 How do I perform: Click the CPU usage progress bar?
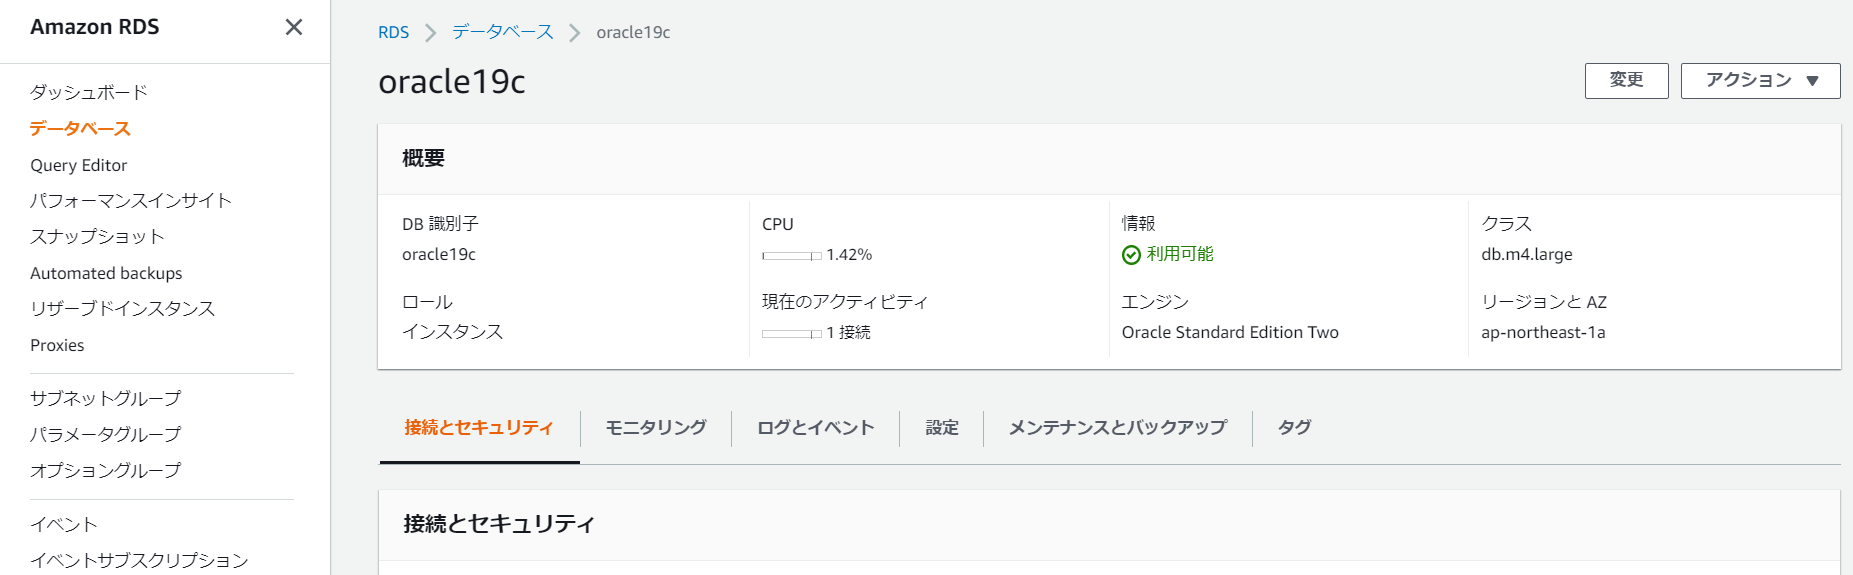(792, 256)
